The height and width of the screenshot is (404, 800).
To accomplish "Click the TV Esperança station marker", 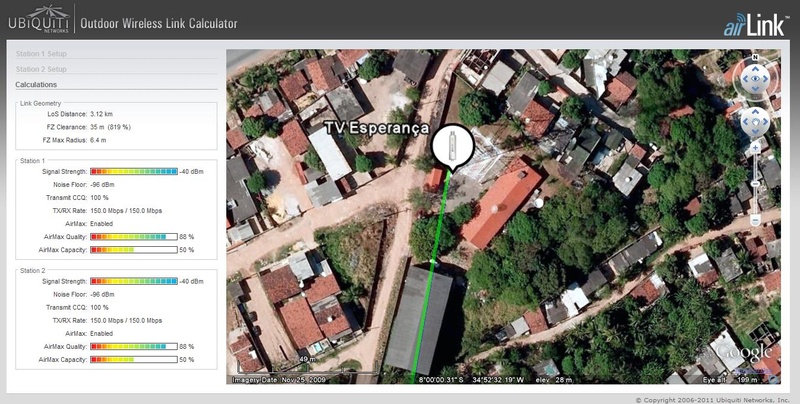I will pyautogui.click(x=453, y=145).
